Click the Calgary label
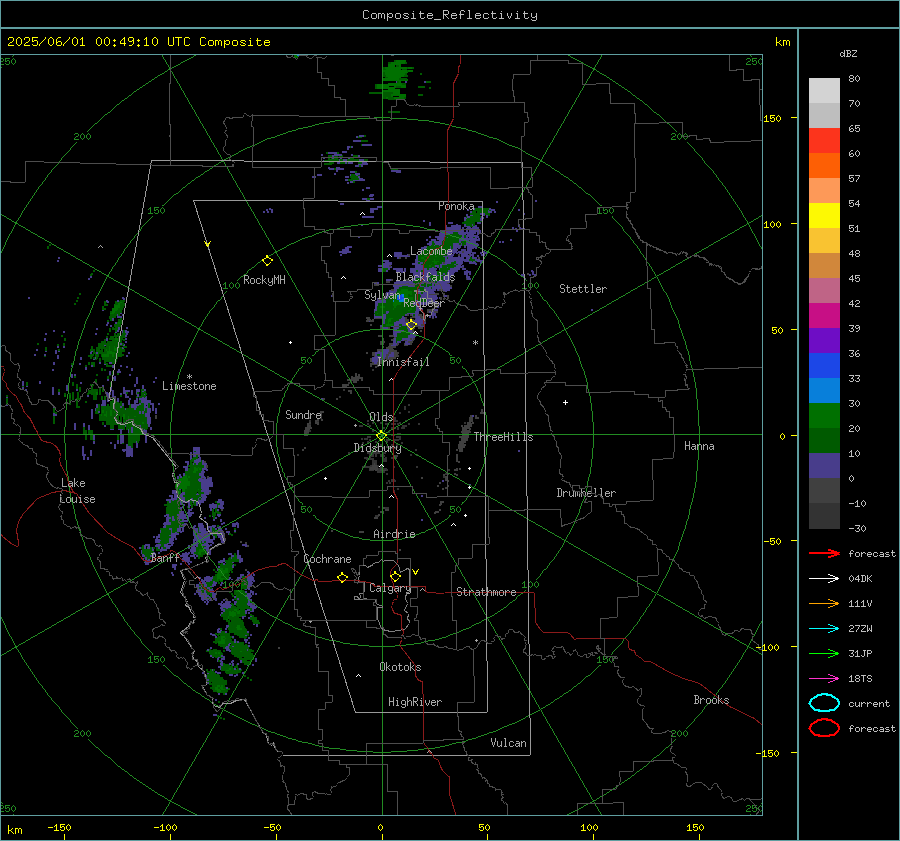This screenshot has height=841, width=900. pos(390,588)
